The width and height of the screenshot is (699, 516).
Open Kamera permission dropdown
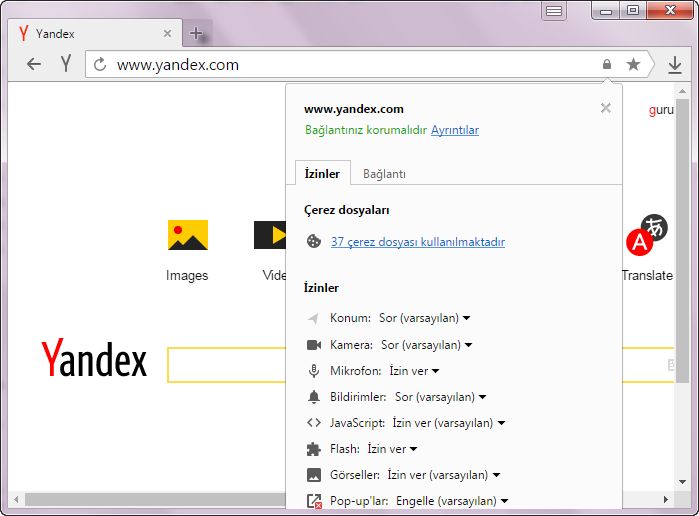[427, 345]
